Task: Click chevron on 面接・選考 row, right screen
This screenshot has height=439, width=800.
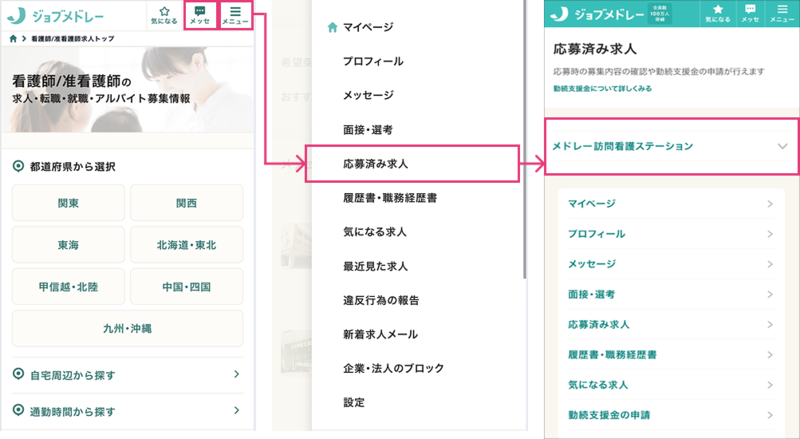Action: [x=770, y=294]
